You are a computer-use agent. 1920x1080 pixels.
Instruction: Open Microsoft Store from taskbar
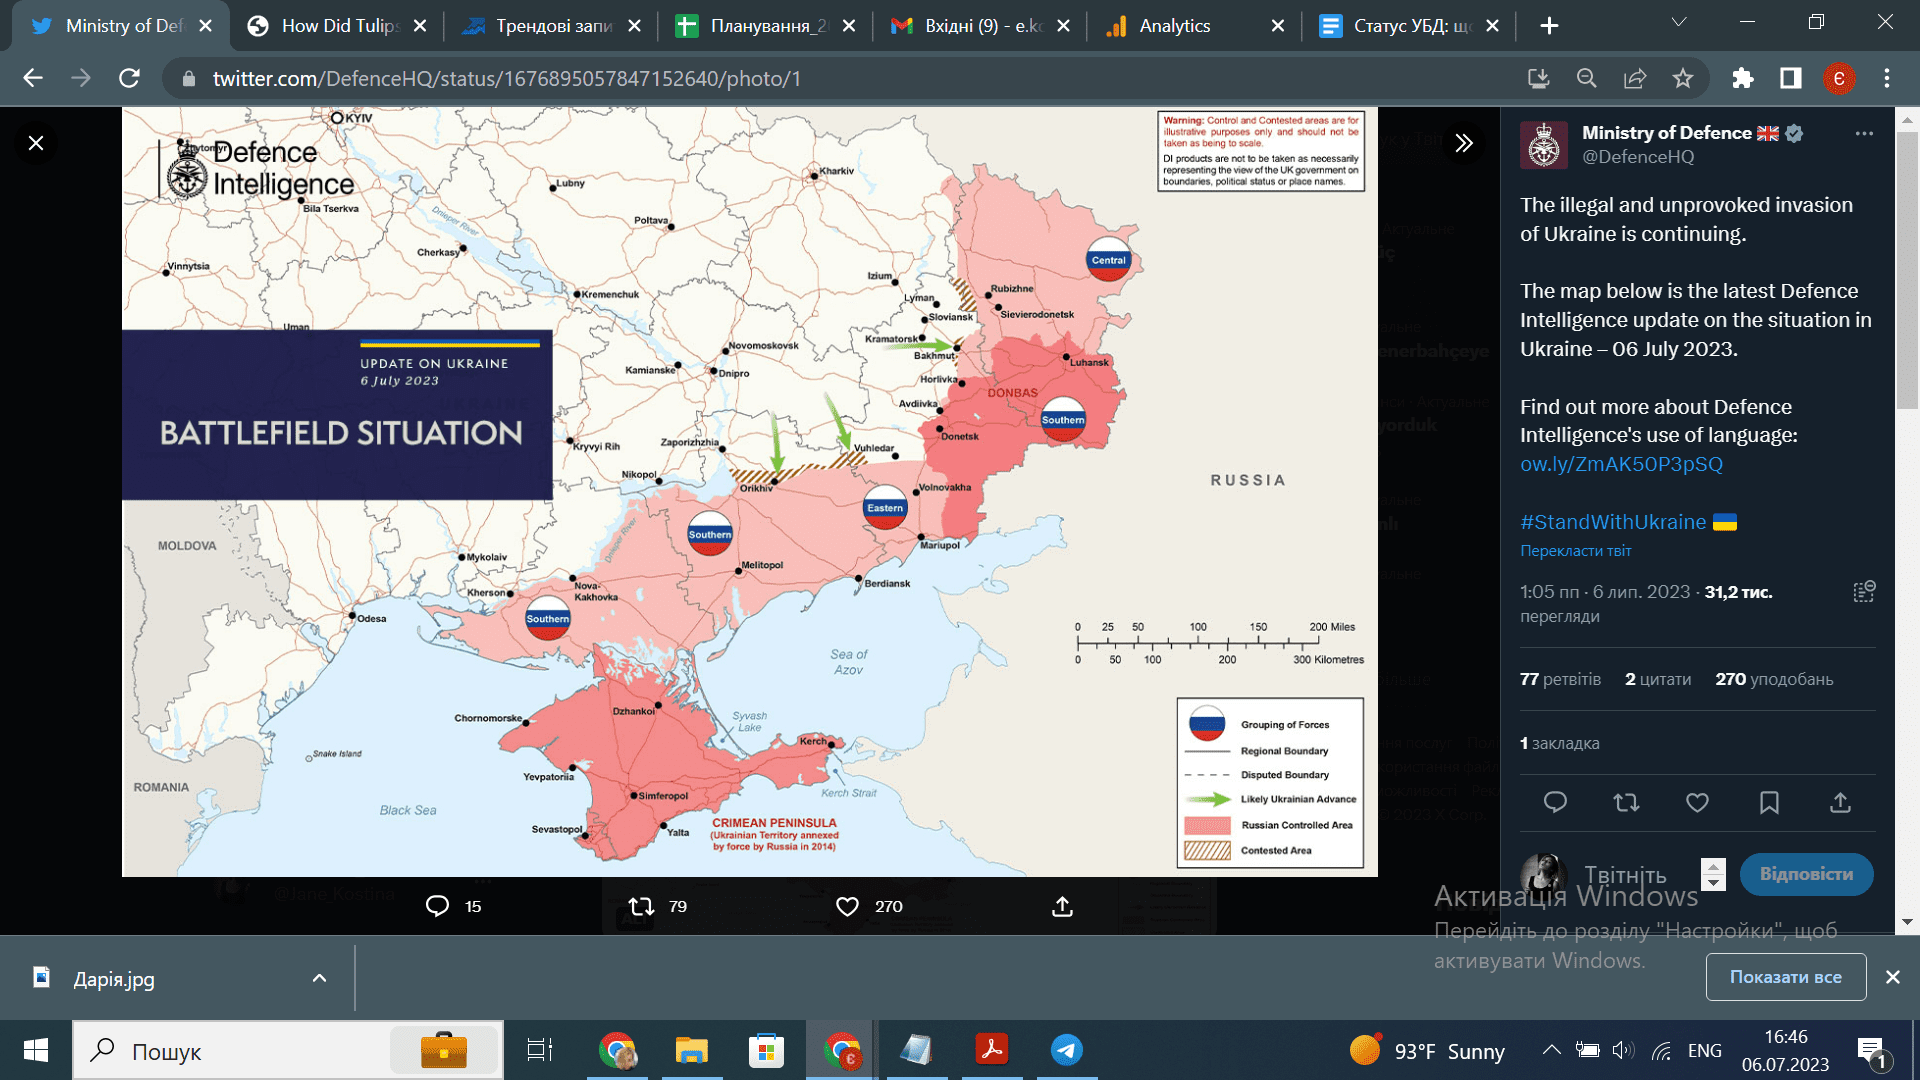[x=766, y=1050]
